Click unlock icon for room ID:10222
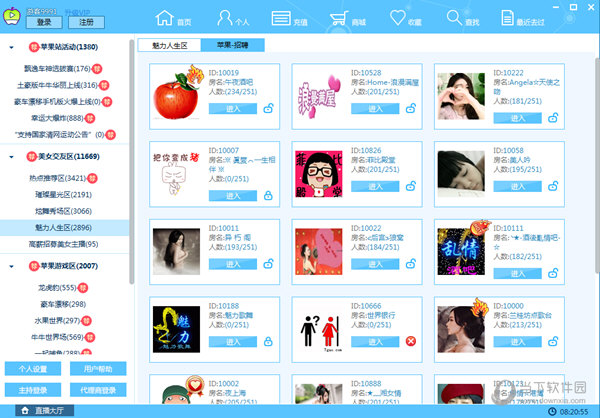 [x=553, y=118]
